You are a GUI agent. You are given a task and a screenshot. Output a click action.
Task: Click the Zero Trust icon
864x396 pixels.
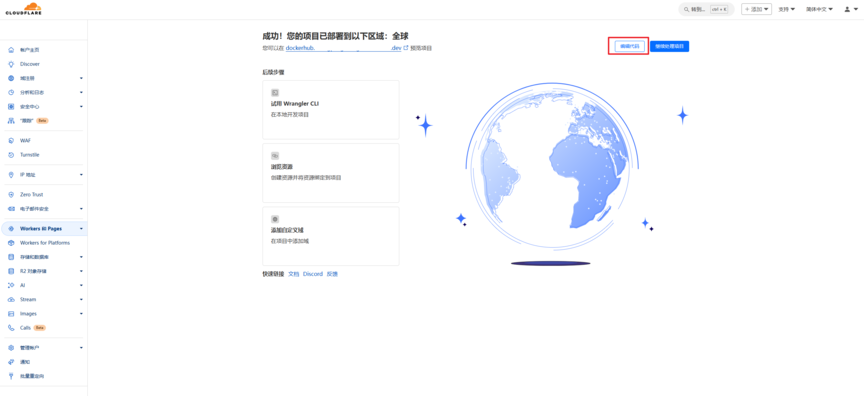11,194
